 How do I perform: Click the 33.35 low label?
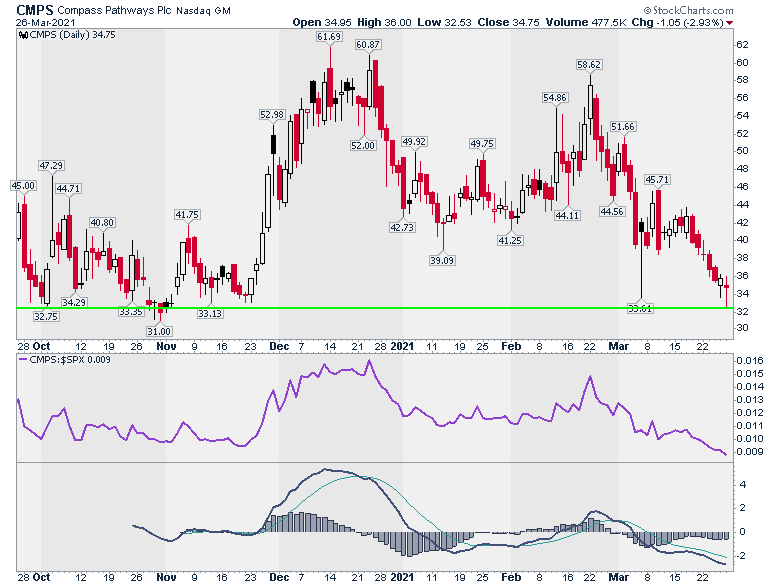[131, 312]
